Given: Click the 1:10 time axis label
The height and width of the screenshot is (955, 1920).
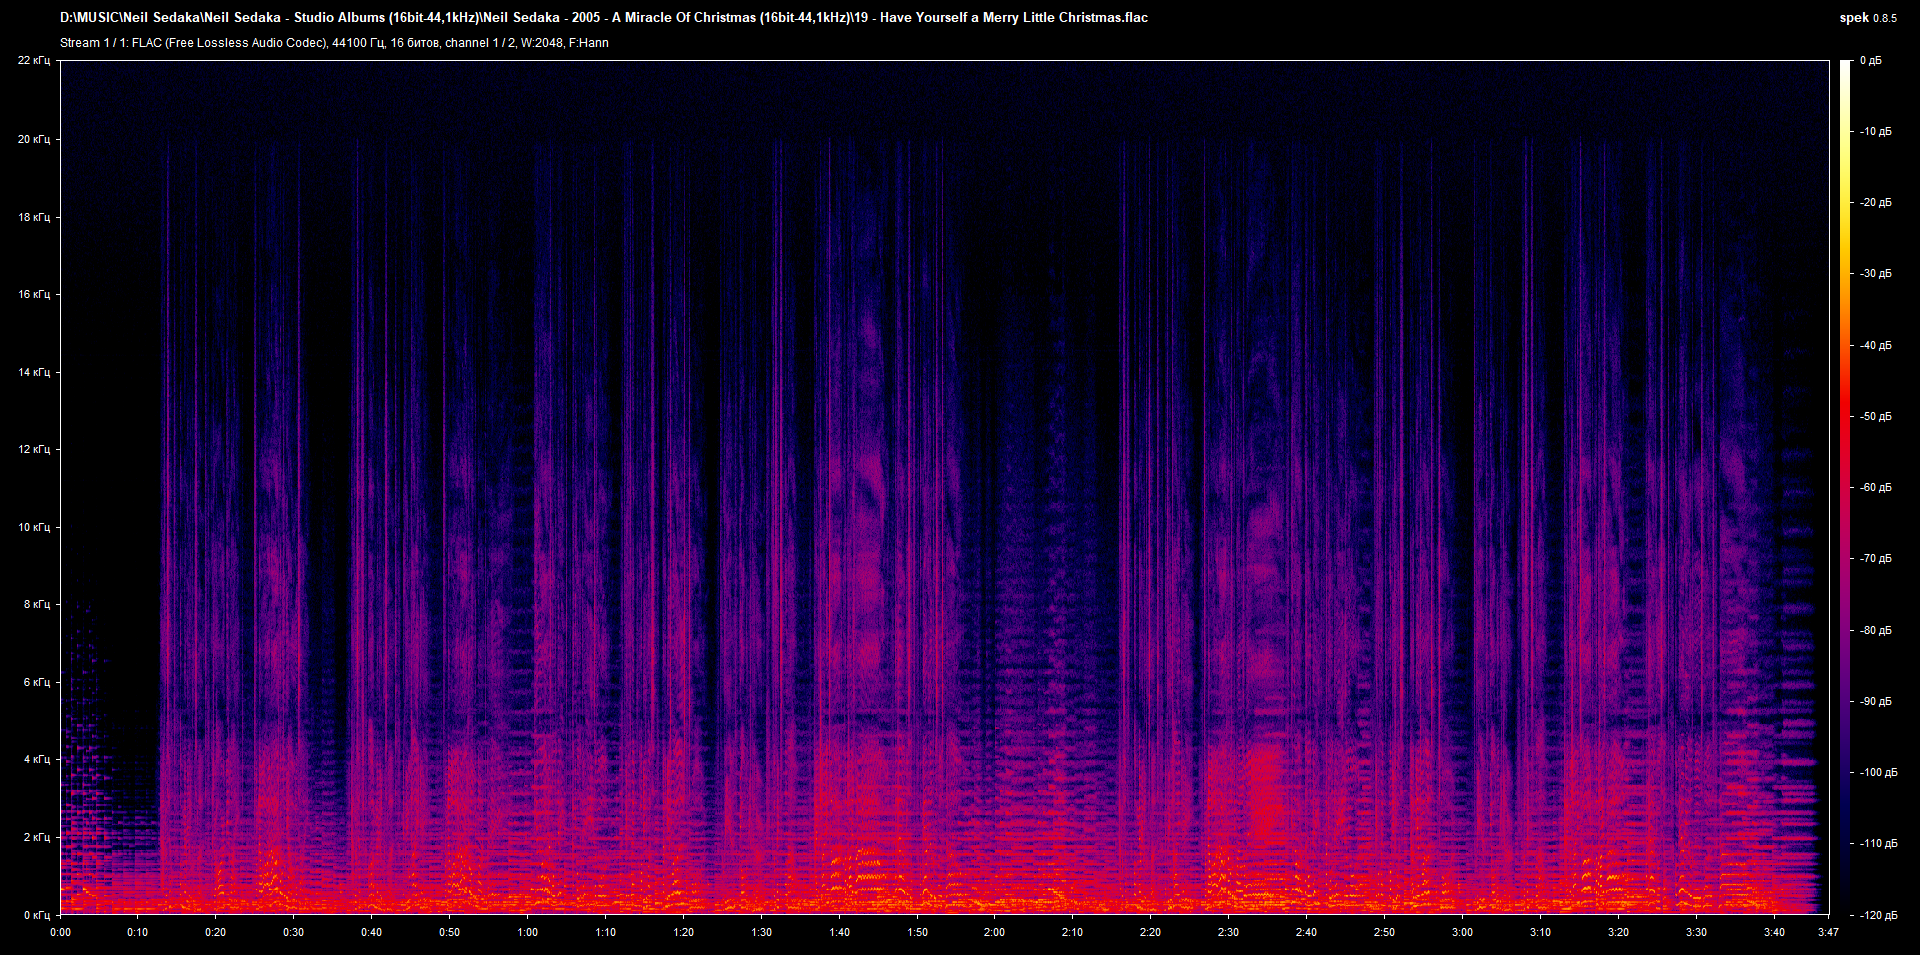Looking at the screenshot, I should tap(606, 932).
